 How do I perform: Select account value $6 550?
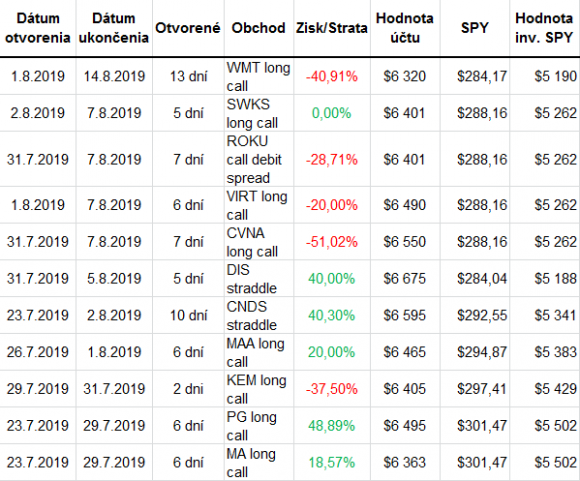(405, 242)
